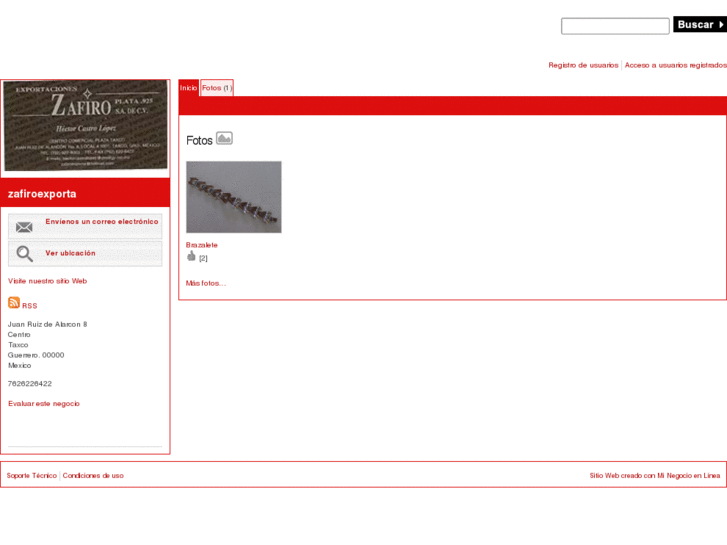Viewport: 727px width, 545px height.
Task: Click the magnifying glass location icon
Action: click(25, 254)
